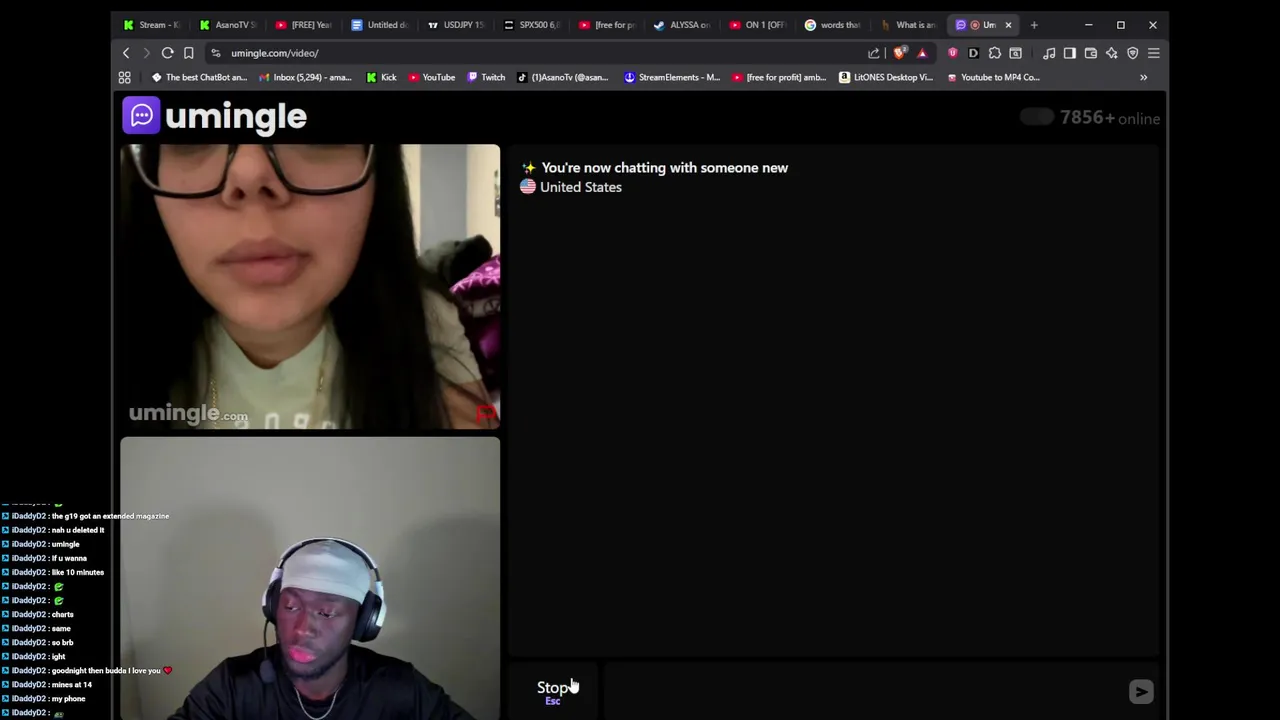Screen dimensions: 1280x720
Task: Switch to the [FREE] YouTube tab
Action: 304,25
